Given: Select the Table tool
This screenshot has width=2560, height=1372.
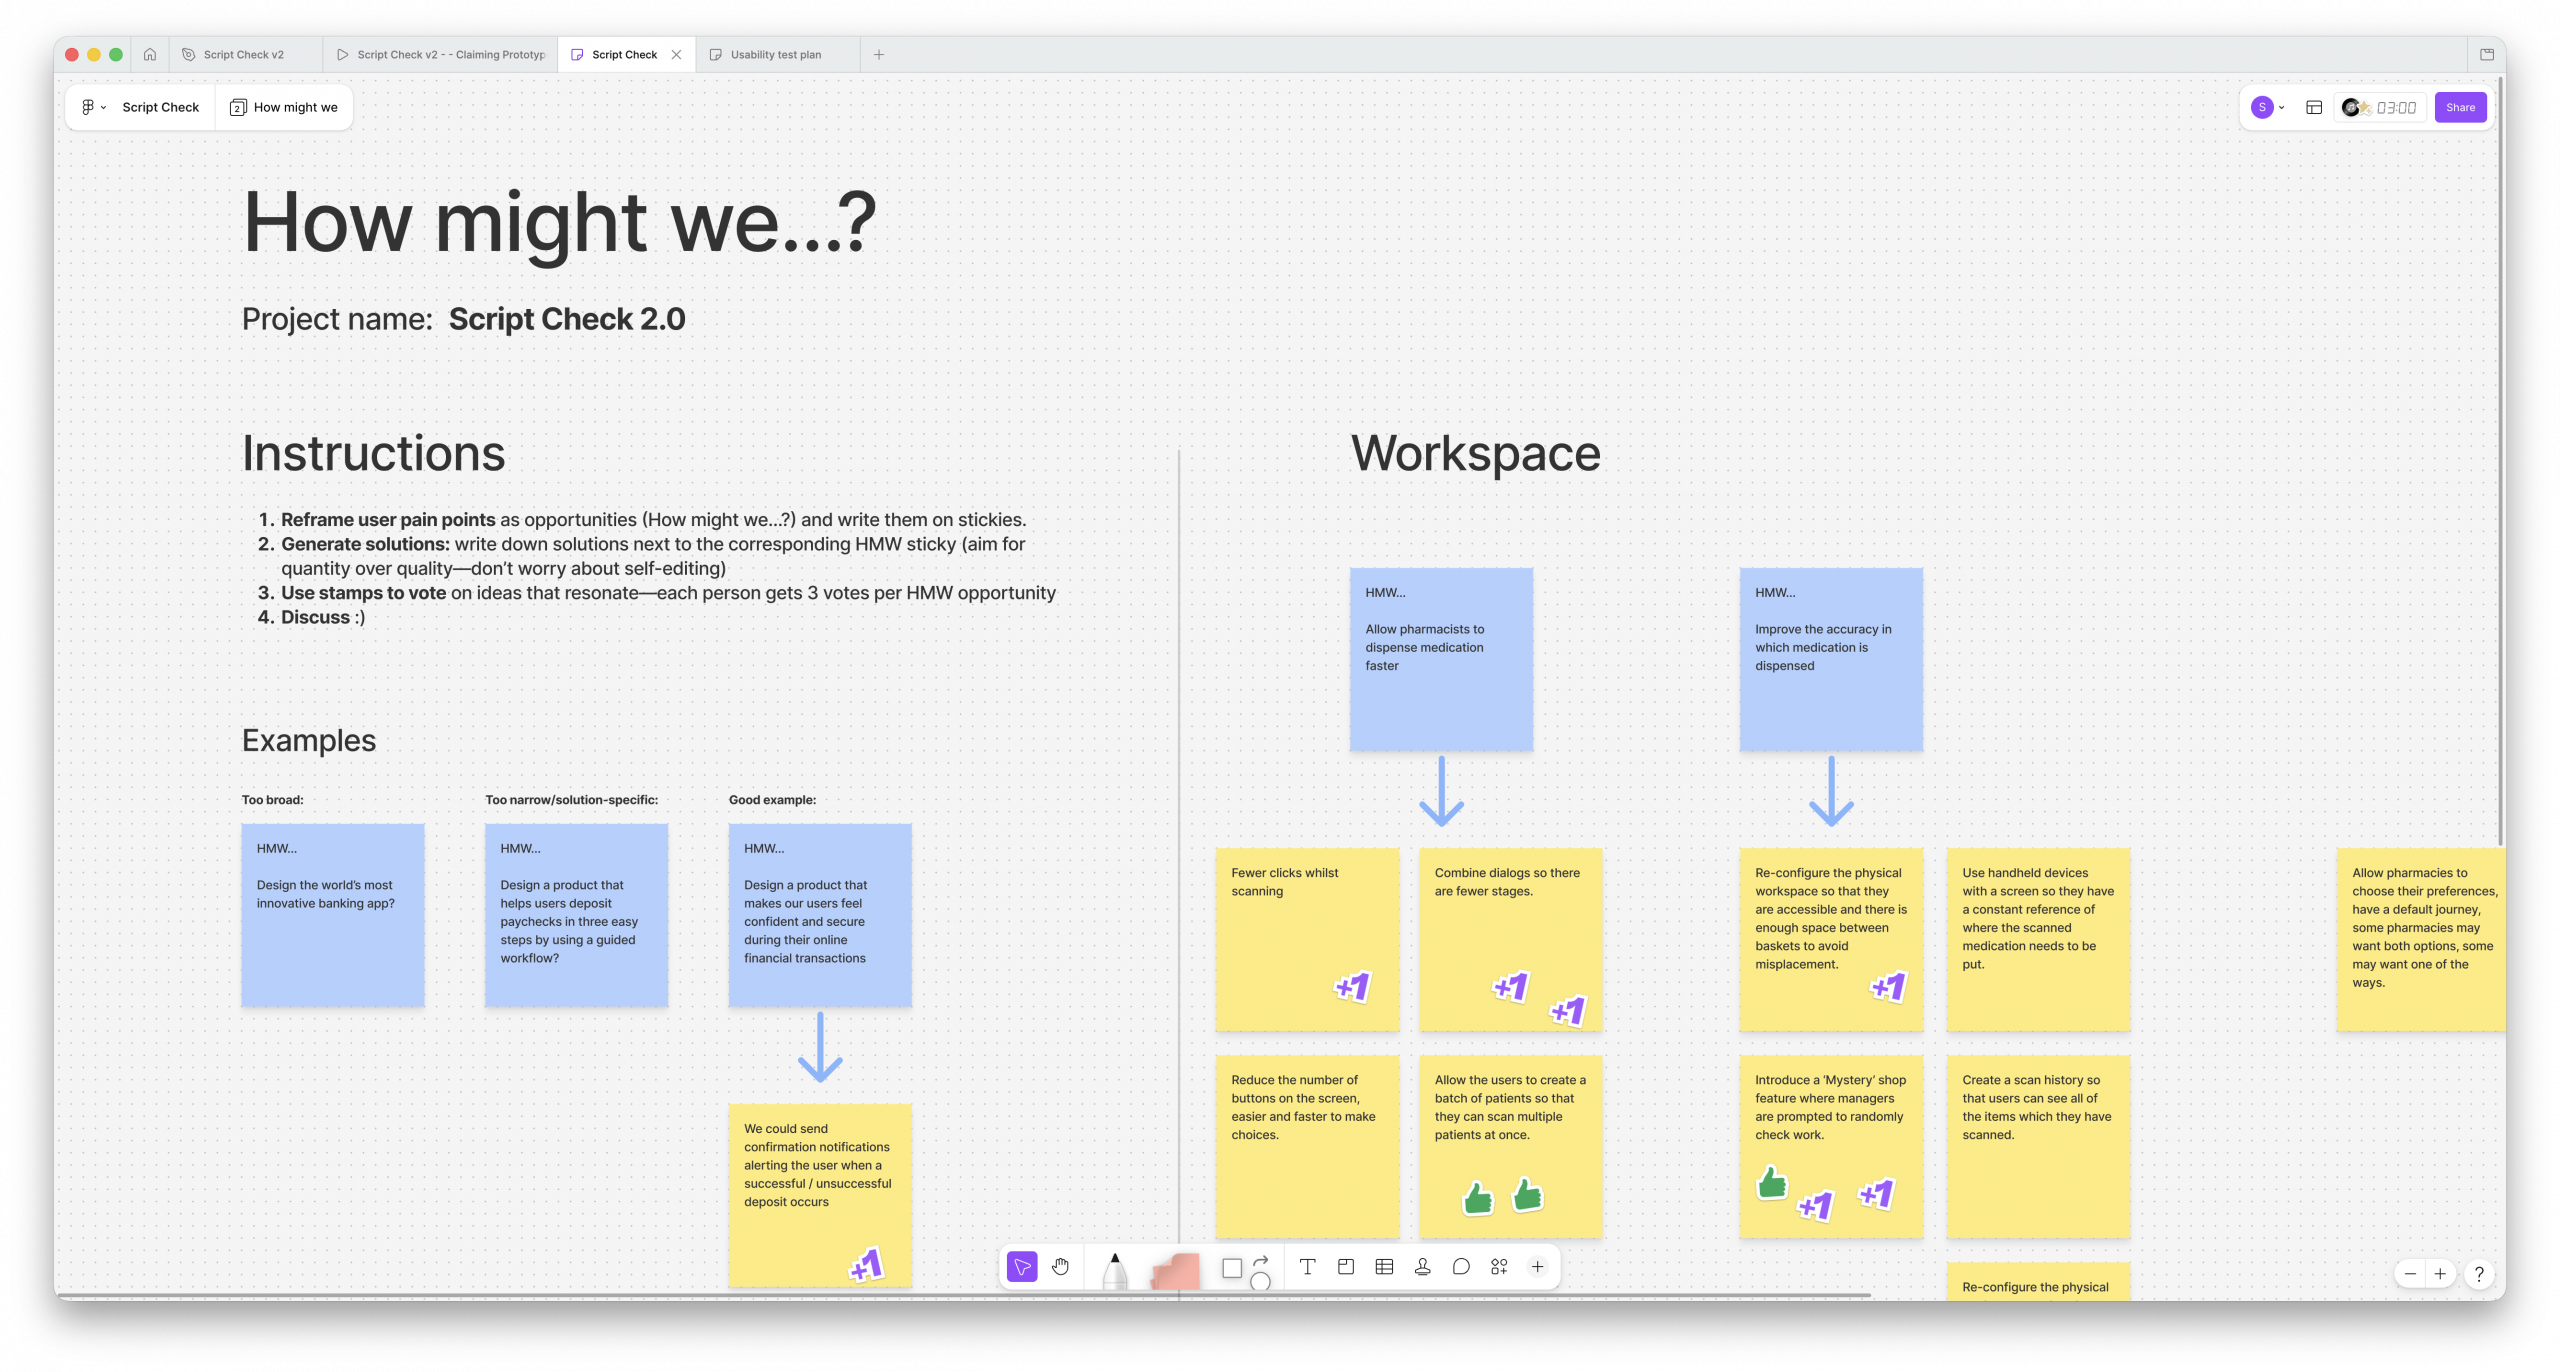Looking at the screenshot, I should [1384, 1267].
